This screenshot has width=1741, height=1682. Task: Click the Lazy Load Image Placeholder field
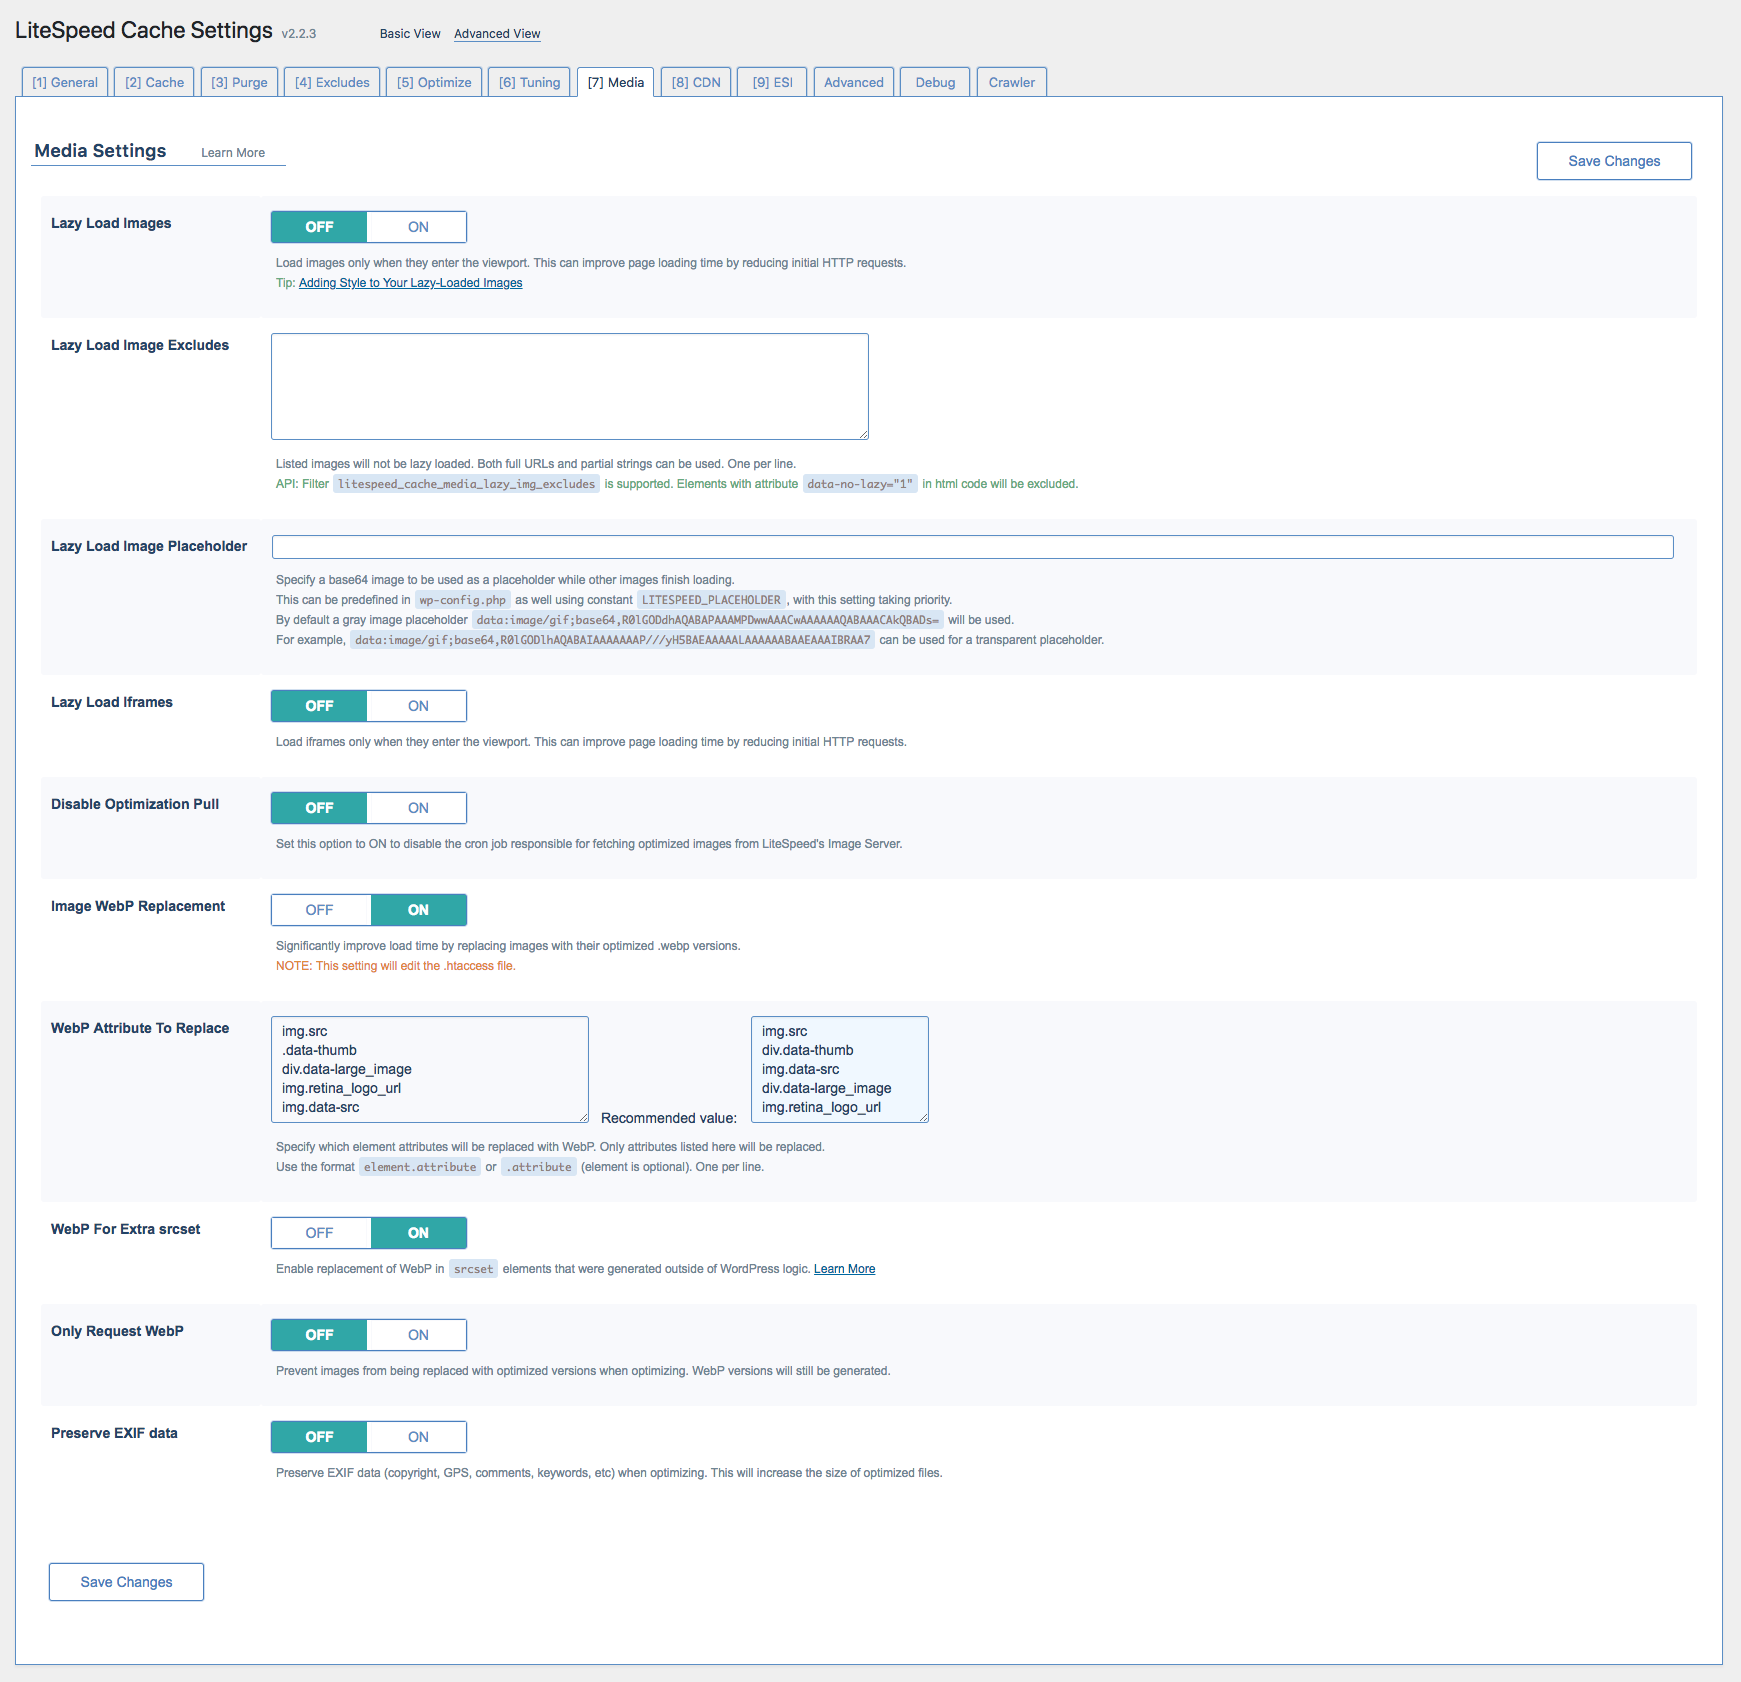click(x=972, y=547)
